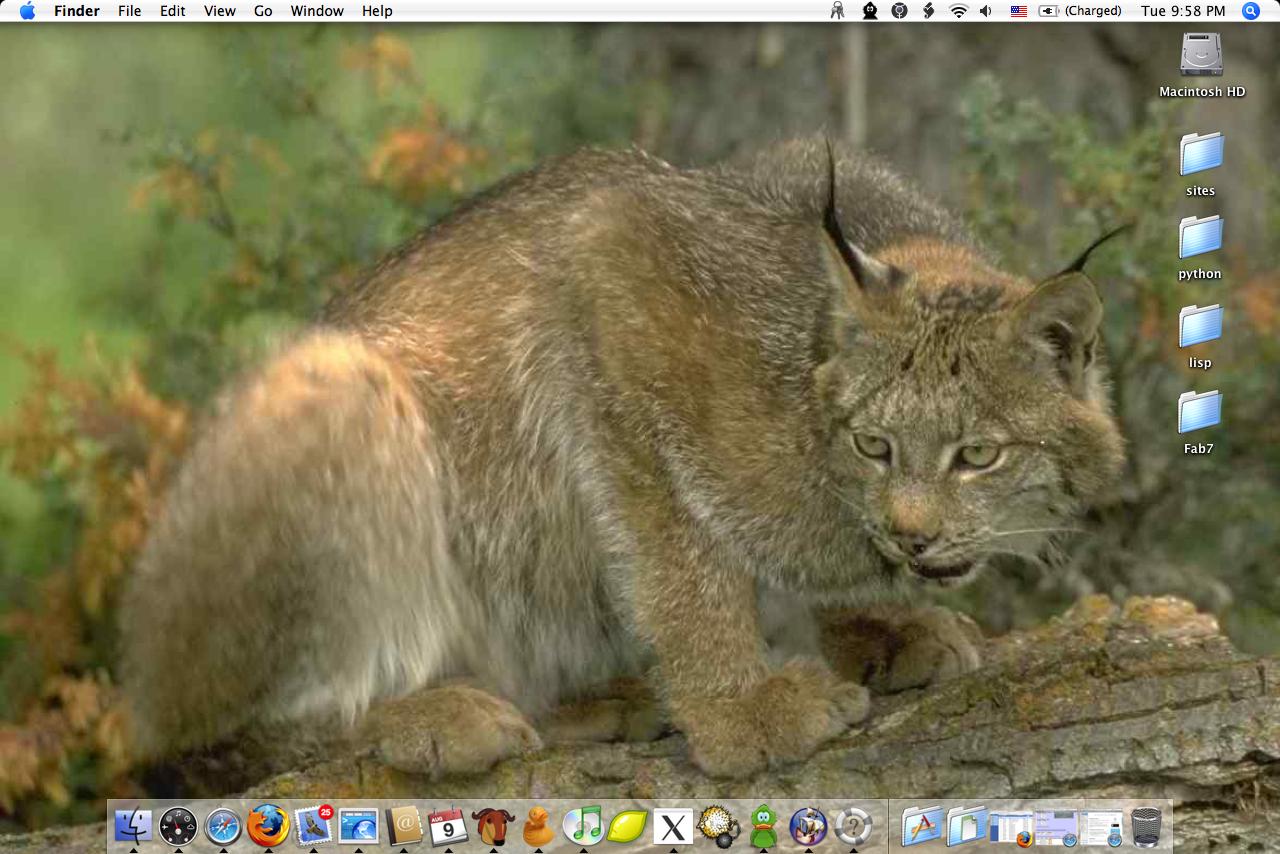Open Address Book in the Dock
1280x854 pixels.
click(x=403, y=826)
